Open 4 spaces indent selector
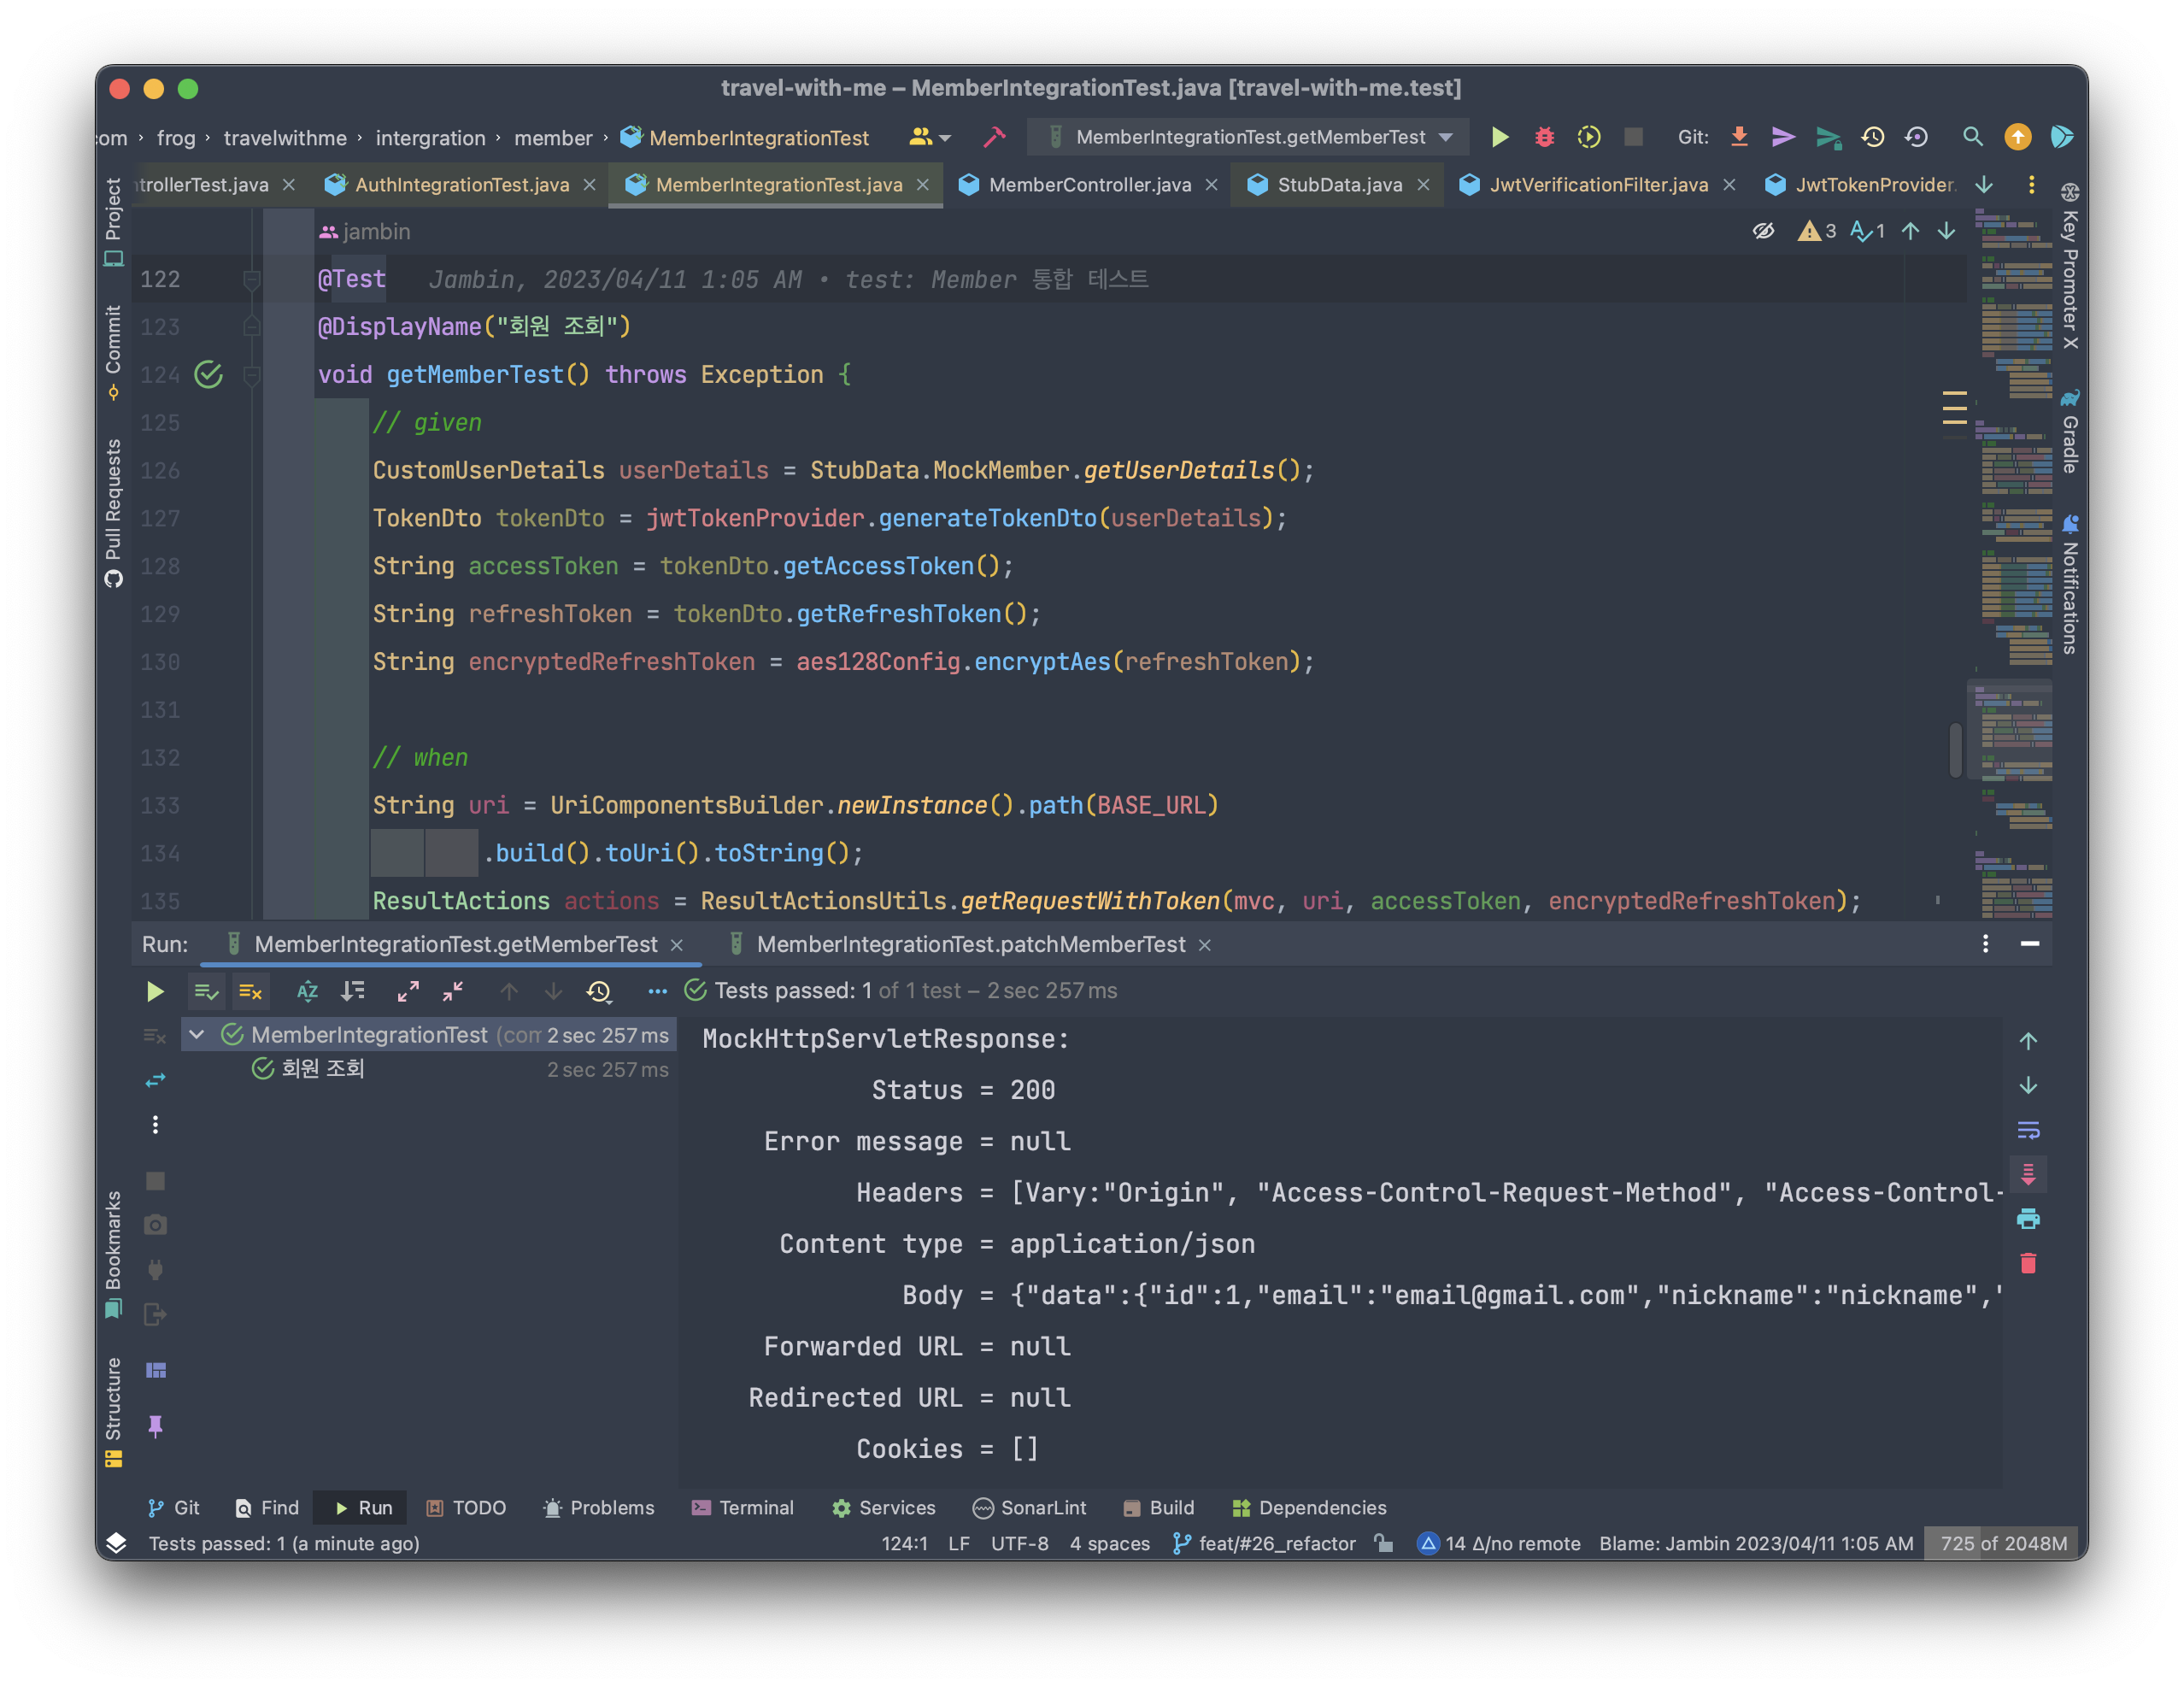The image size is (2184, 1687). pos(1109,1543)
